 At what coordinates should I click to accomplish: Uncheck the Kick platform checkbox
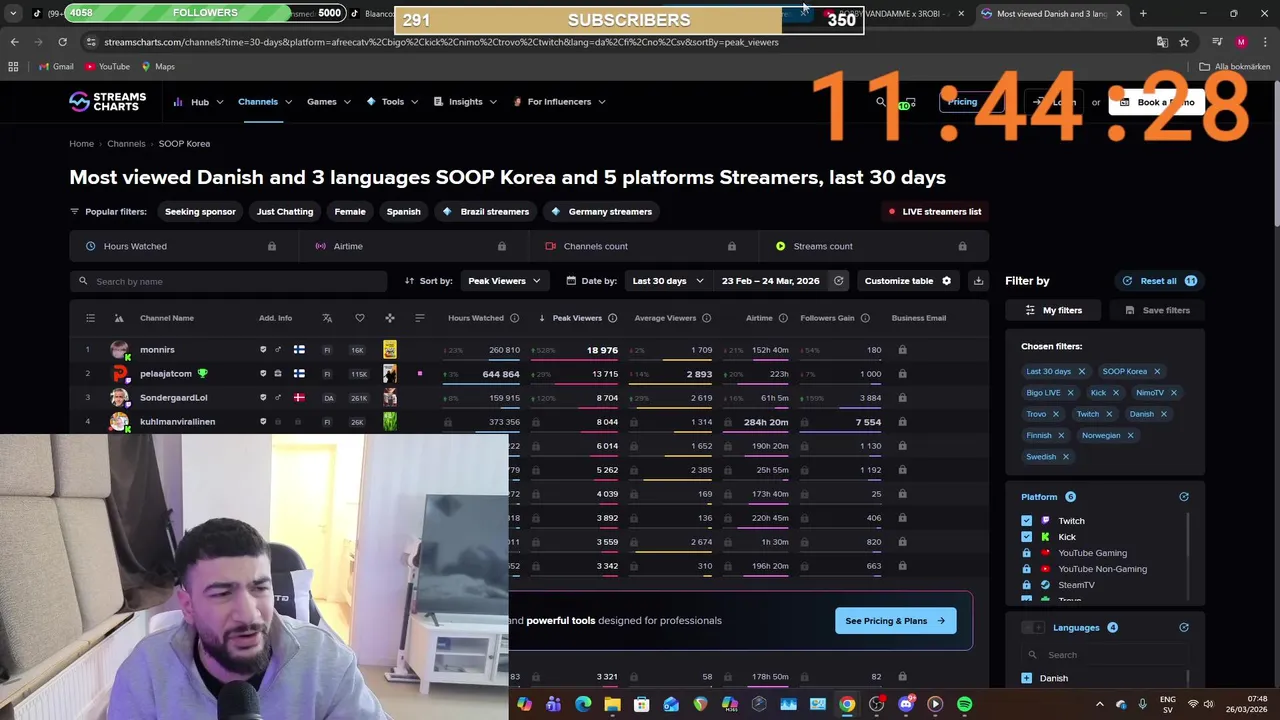1026,537
